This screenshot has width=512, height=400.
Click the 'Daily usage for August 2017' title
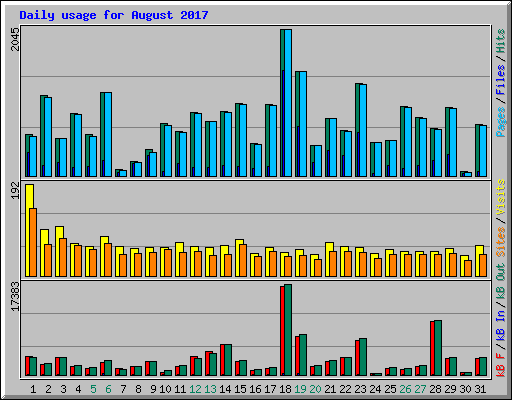tap(114, 15)
